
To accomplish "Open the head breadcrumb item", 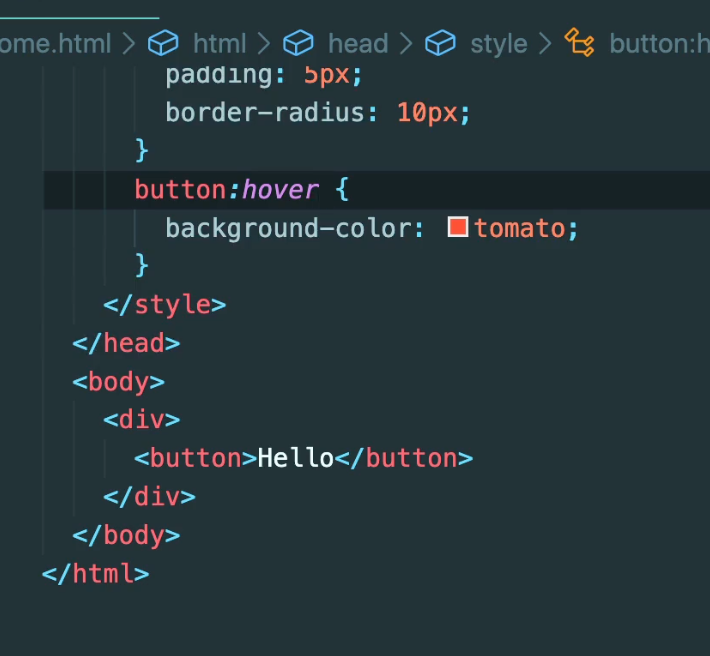I will (x=358, y=44).
